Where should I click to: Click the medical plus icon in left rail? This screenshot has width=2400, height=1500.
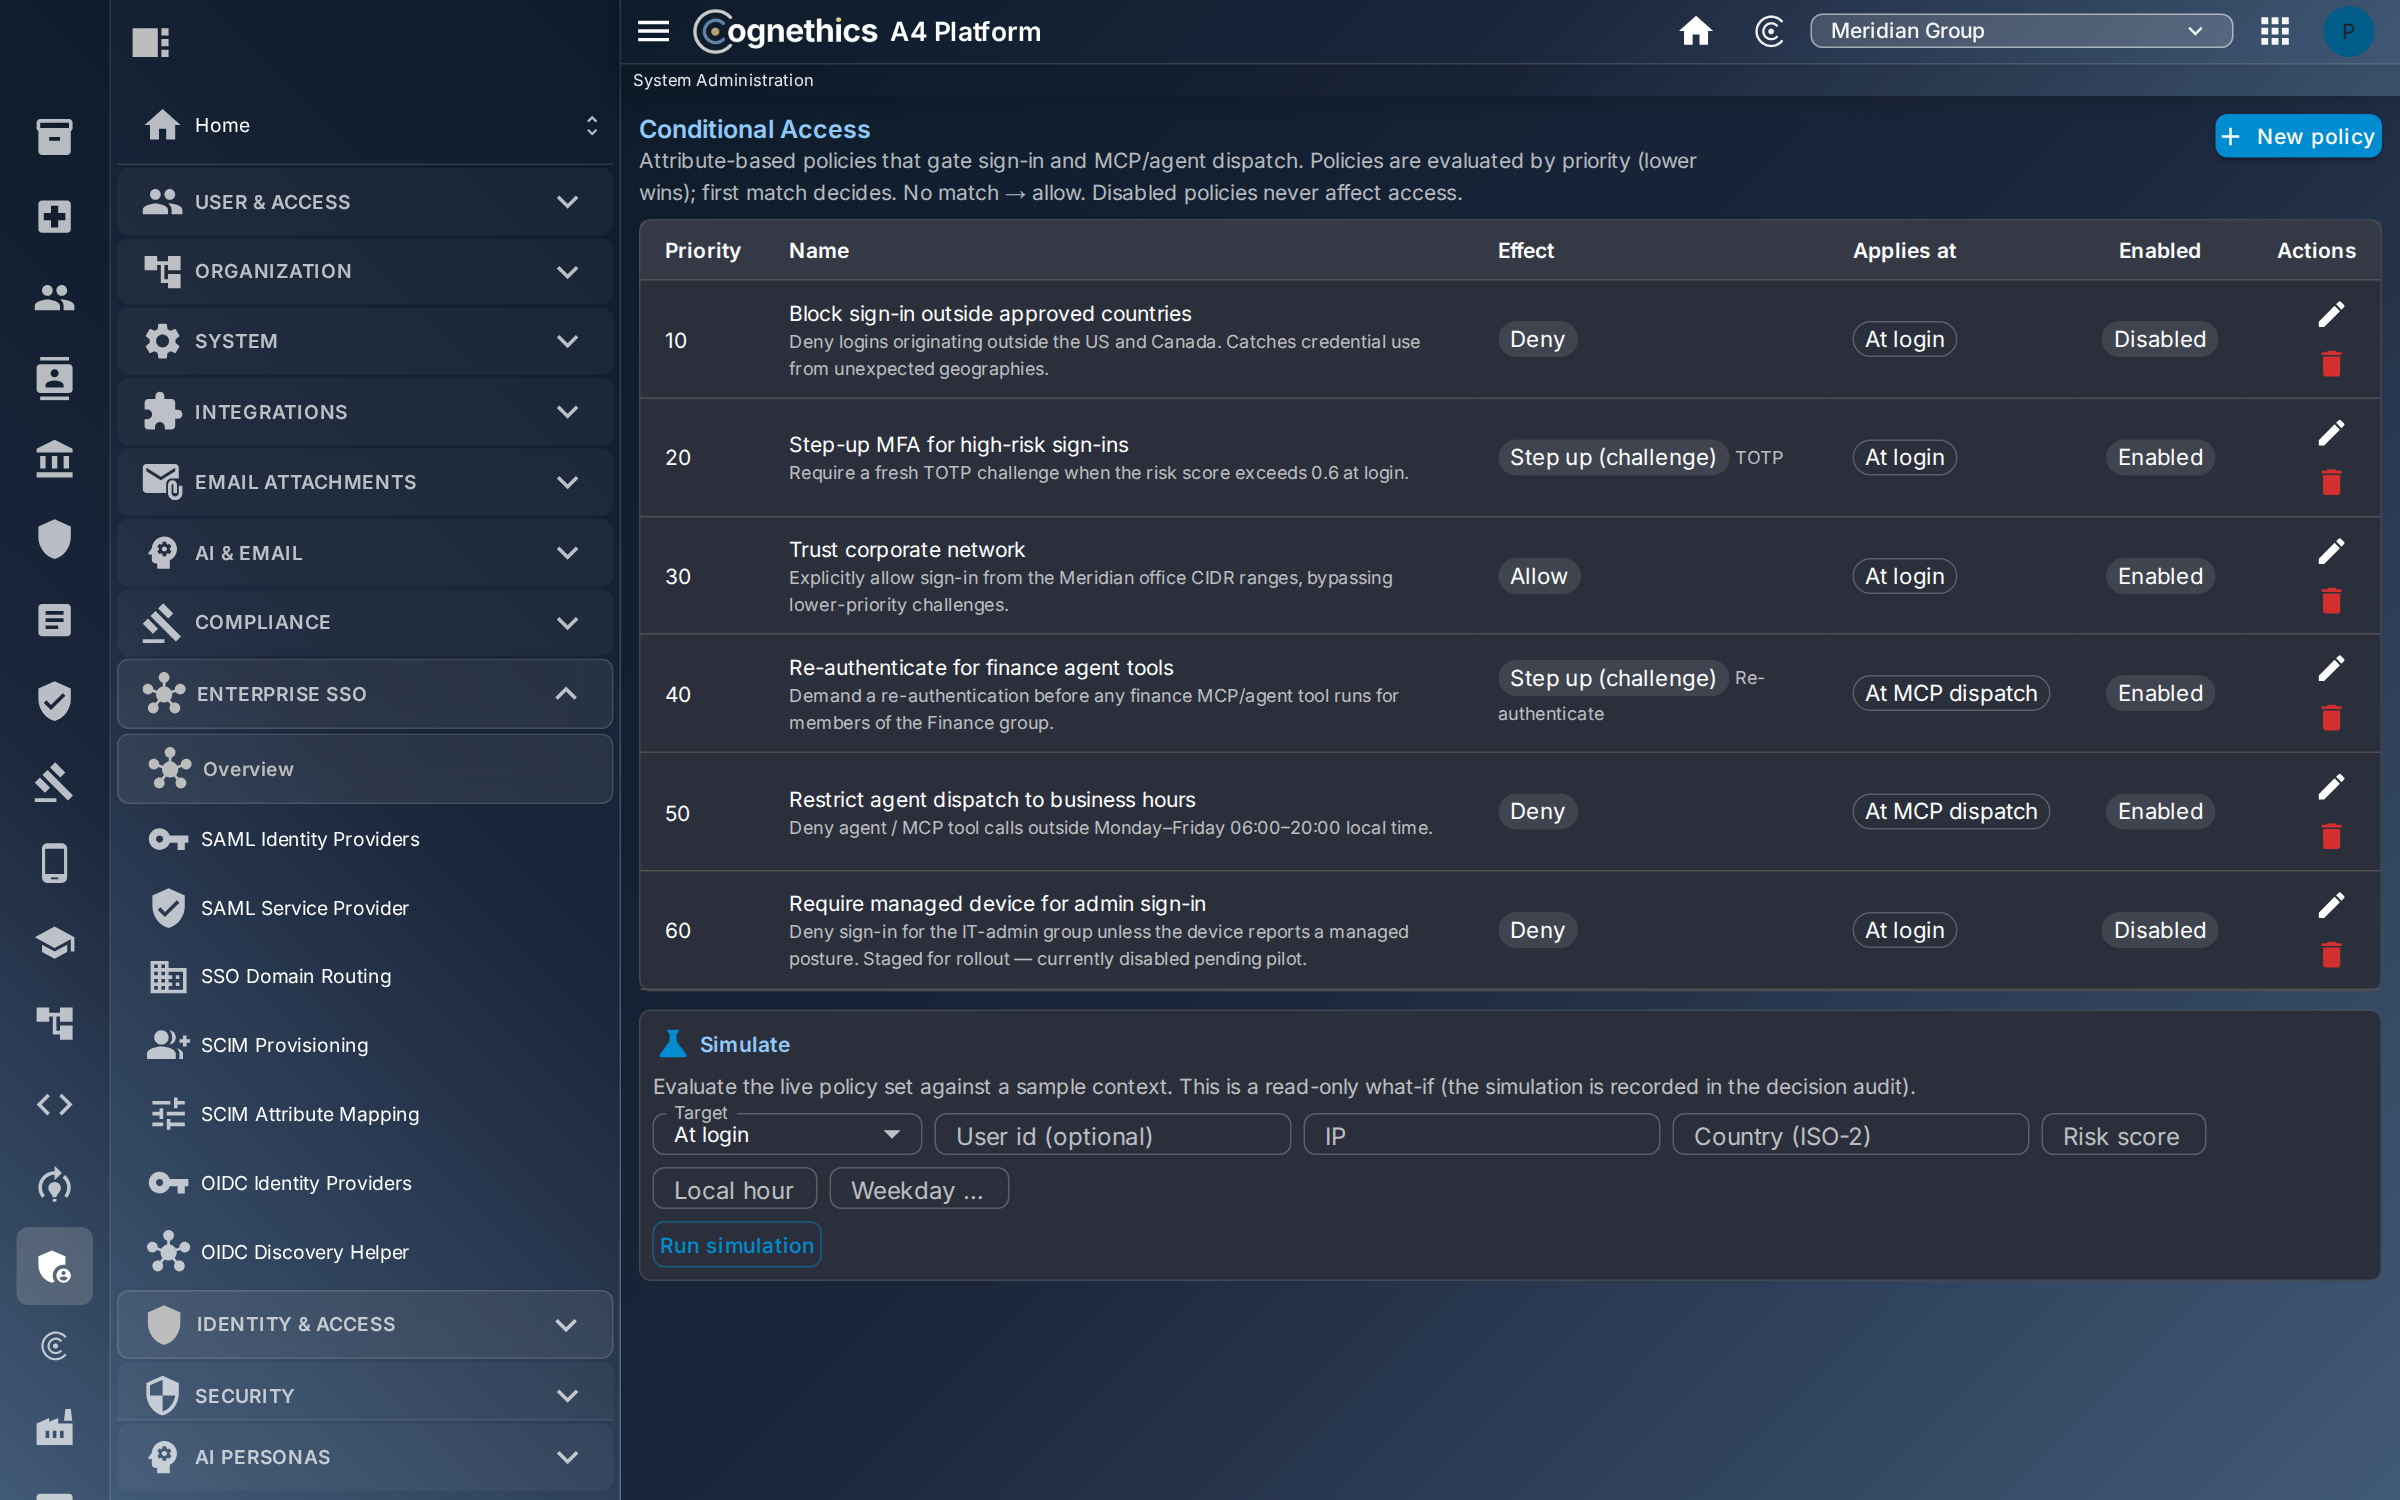(x=54, y=216)
